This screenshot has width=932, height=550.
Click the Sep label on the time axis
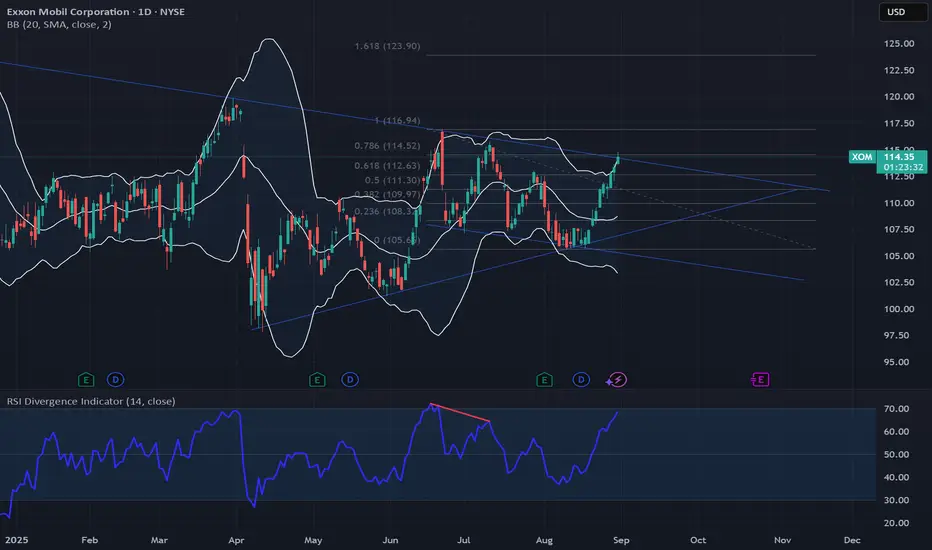pos(621,540)
